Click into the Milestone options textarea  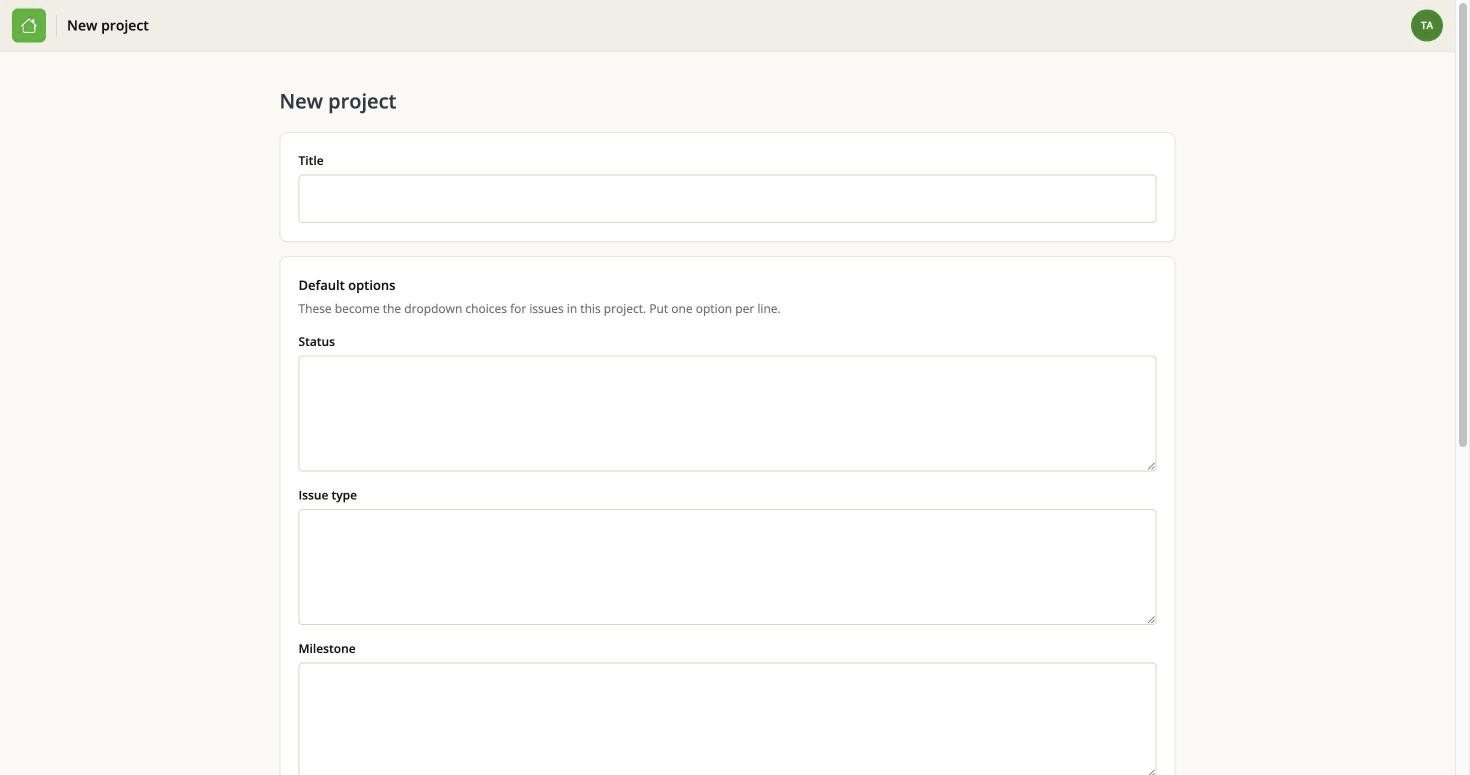[727, 719]
